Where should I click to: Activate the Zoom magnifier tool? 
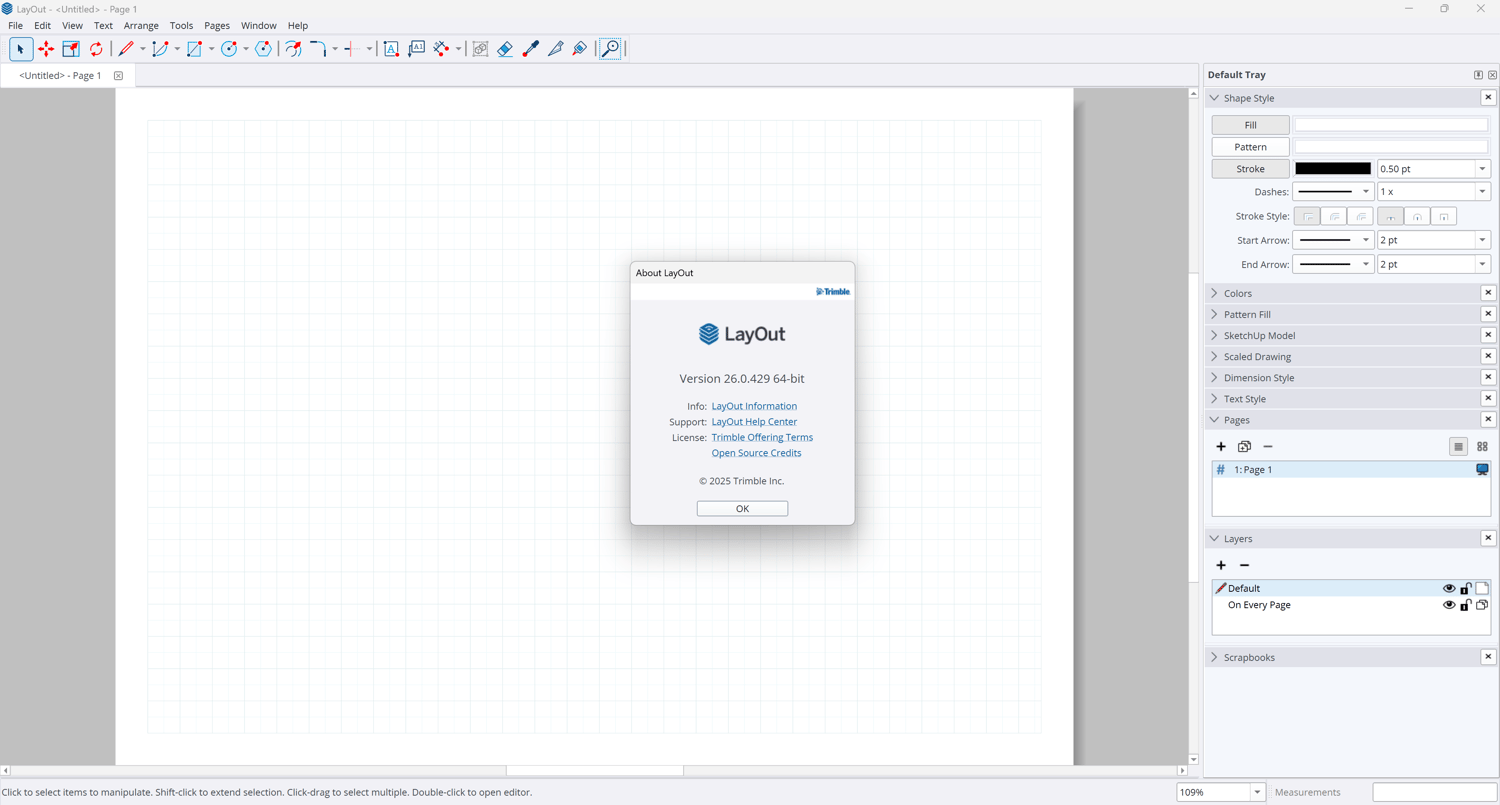coord(610,49)
